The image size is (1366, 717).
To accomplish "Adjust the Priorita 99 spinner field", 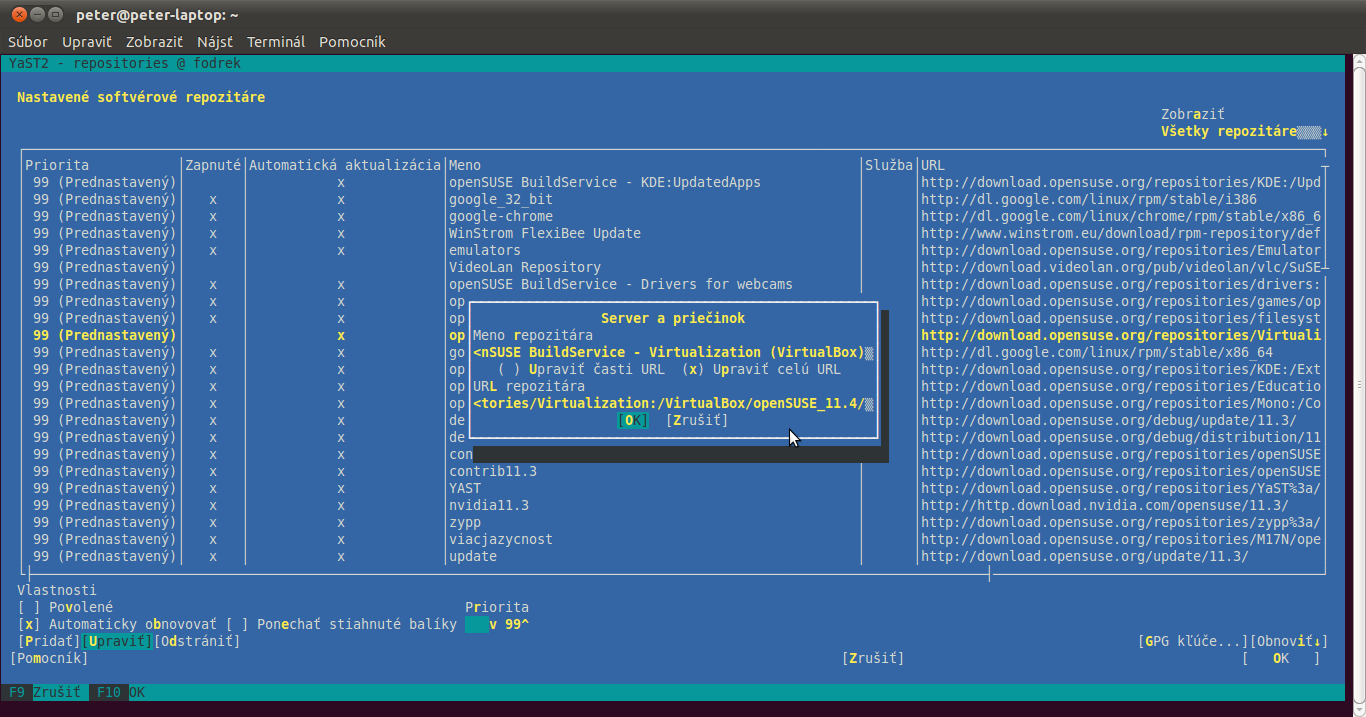I will point(497,624).
